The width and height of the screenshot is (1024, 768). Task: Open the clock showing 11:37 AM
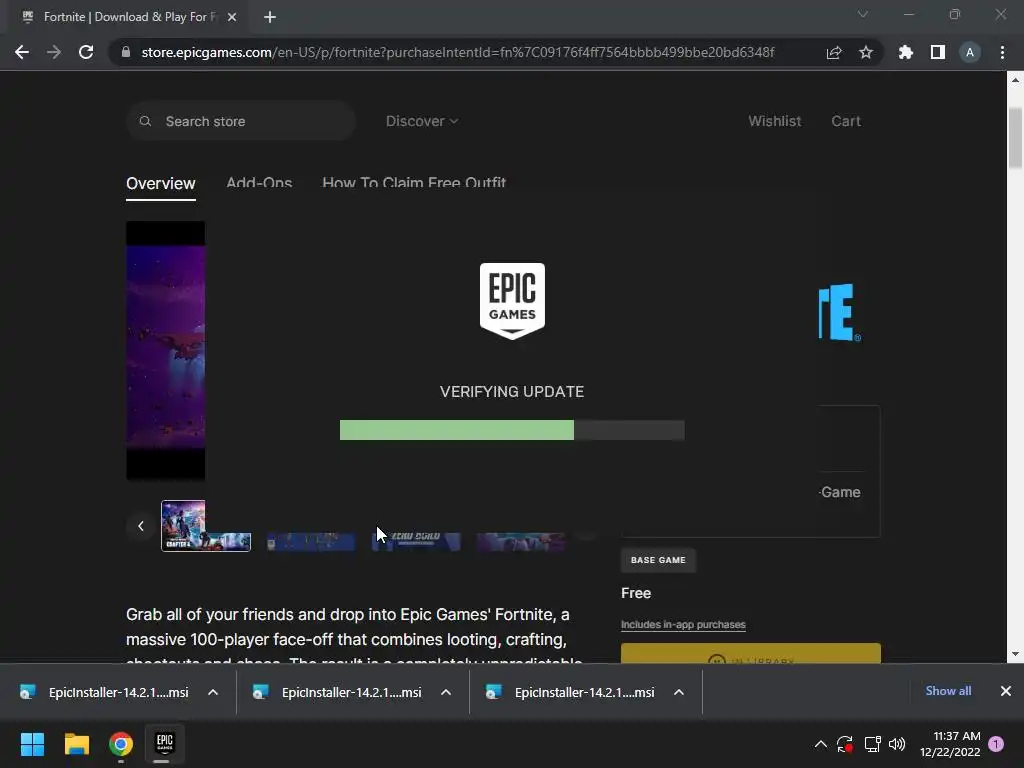(950, 744)
